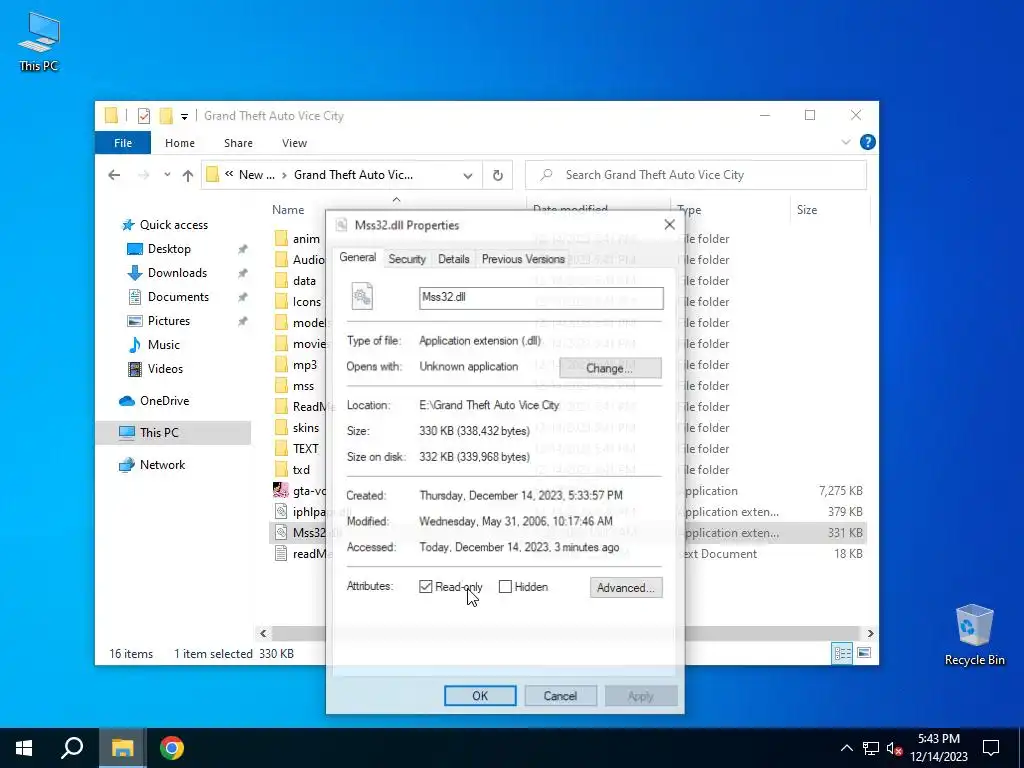Select the General tab in Properties
This screenshot has width=1024, height=768.
pyautogui.click(x=357, y=257)
